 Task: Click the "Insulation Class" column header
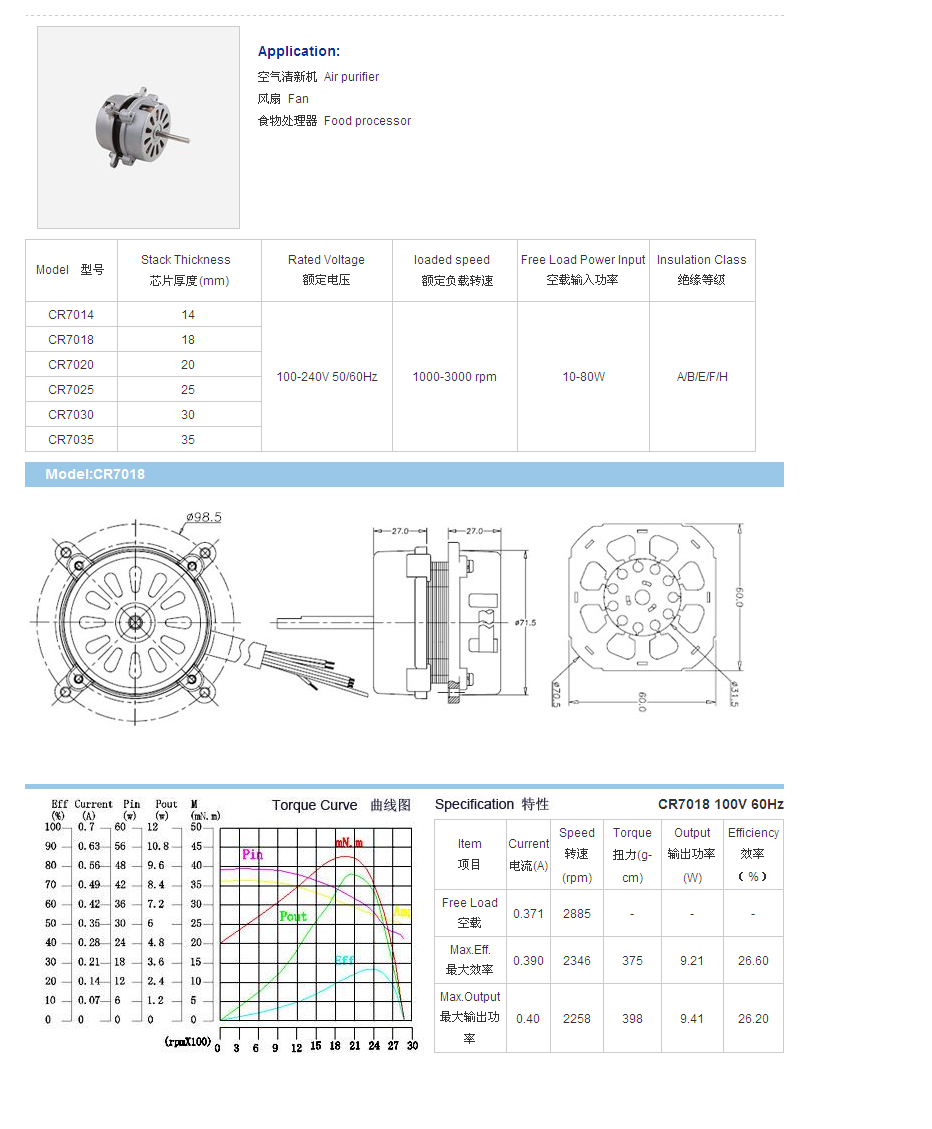[702, 270]
